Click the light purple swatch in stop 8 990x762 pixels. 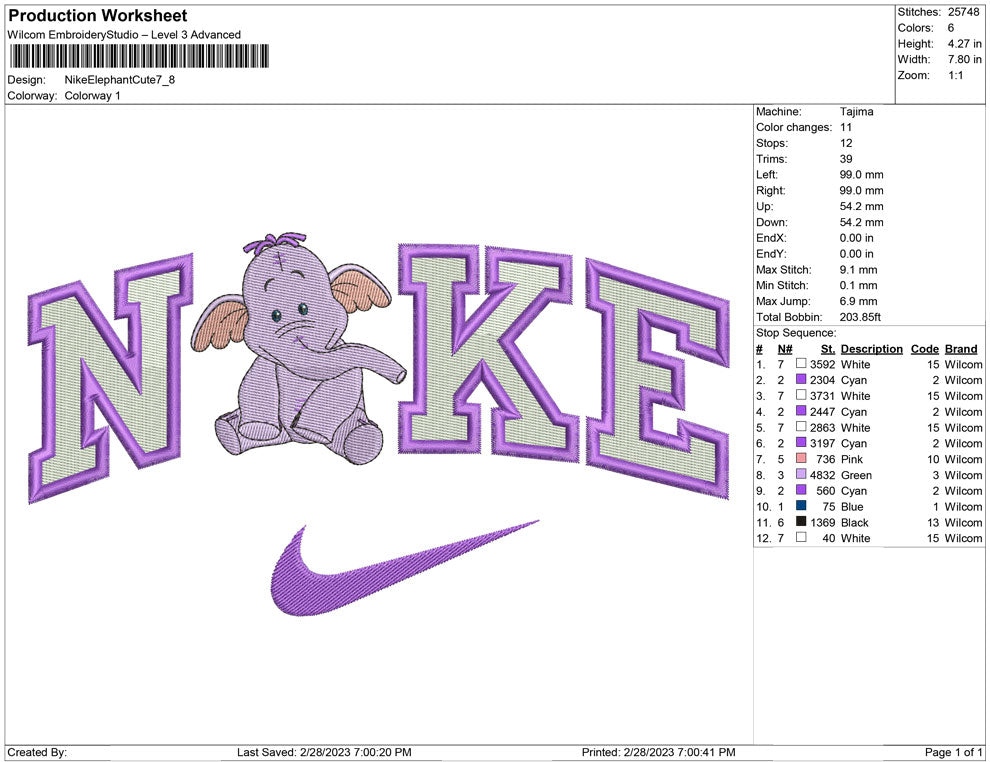[x=801, y=474]
